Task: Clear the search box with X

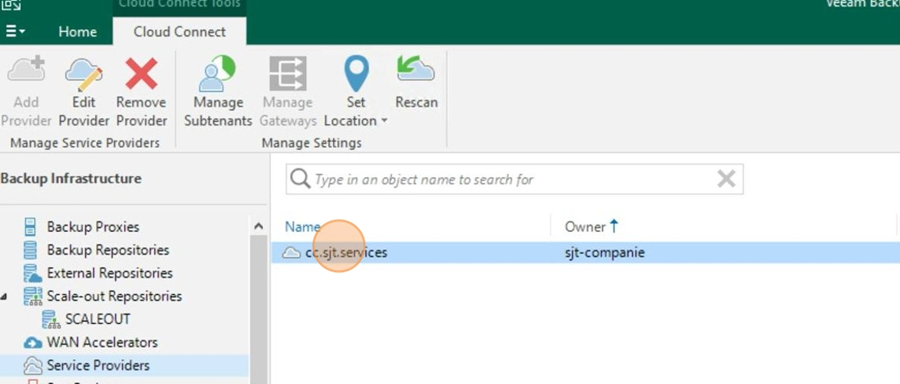Action: [x=726, y=179]
